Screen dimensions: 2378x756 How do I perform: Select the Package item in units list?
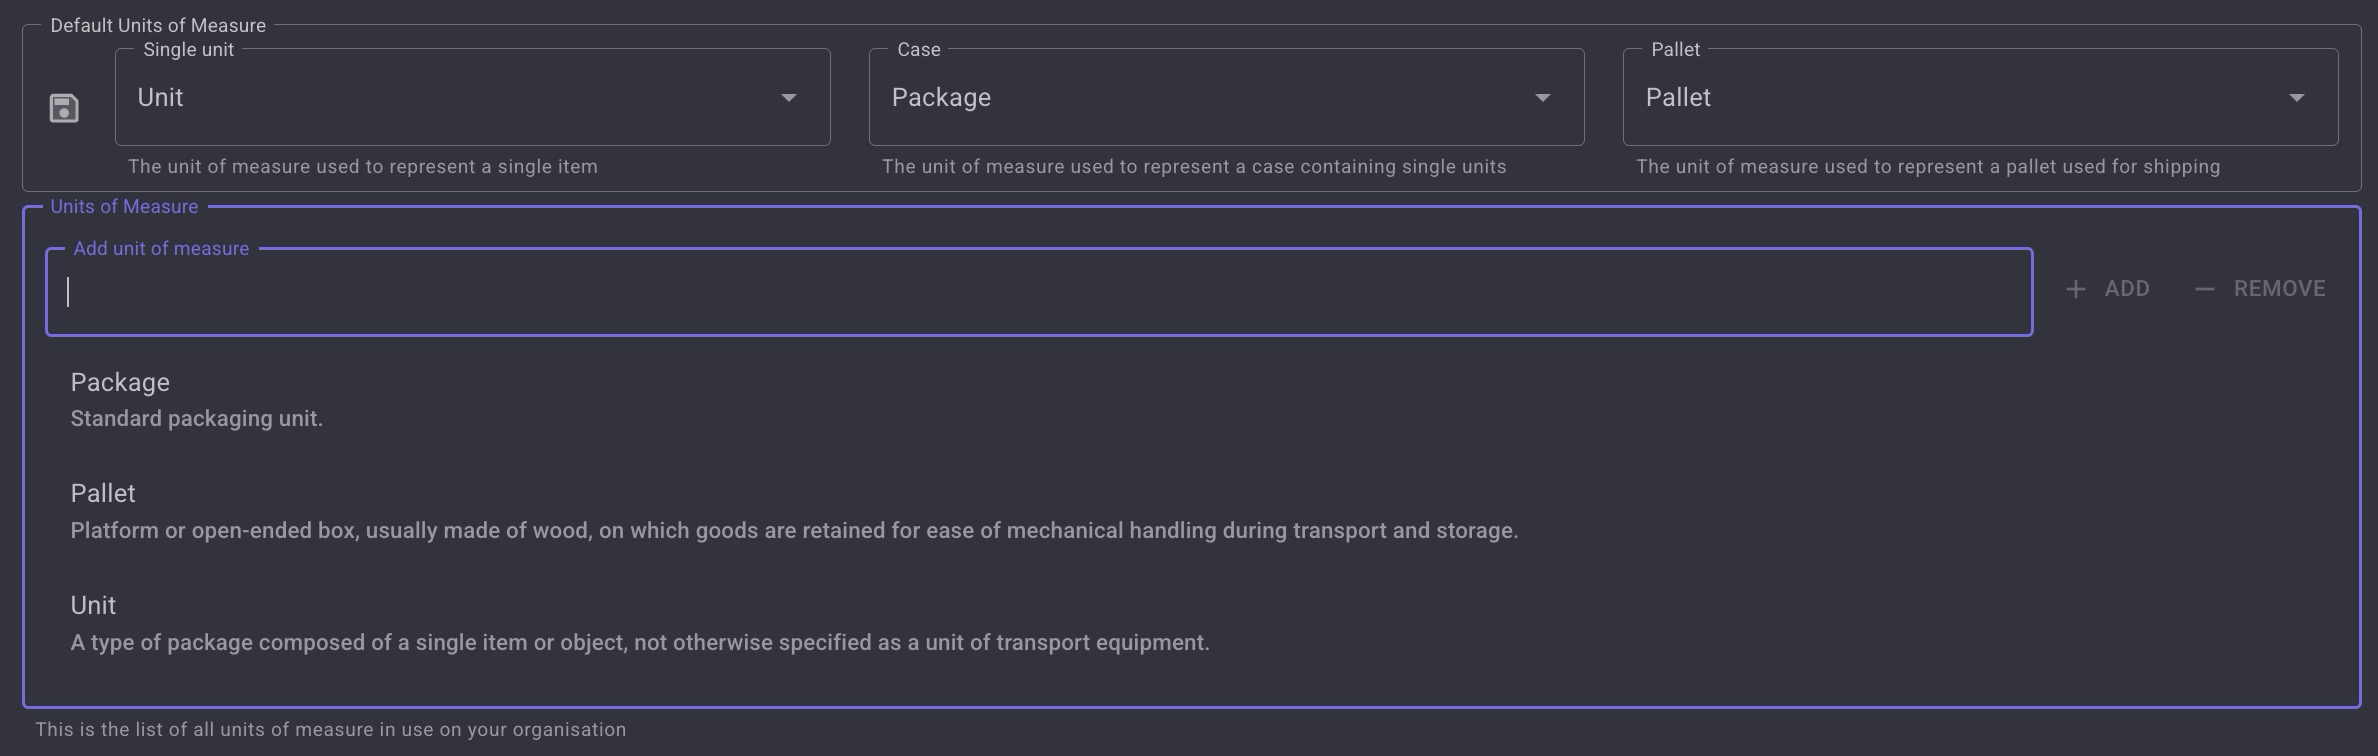point(1191,400)
